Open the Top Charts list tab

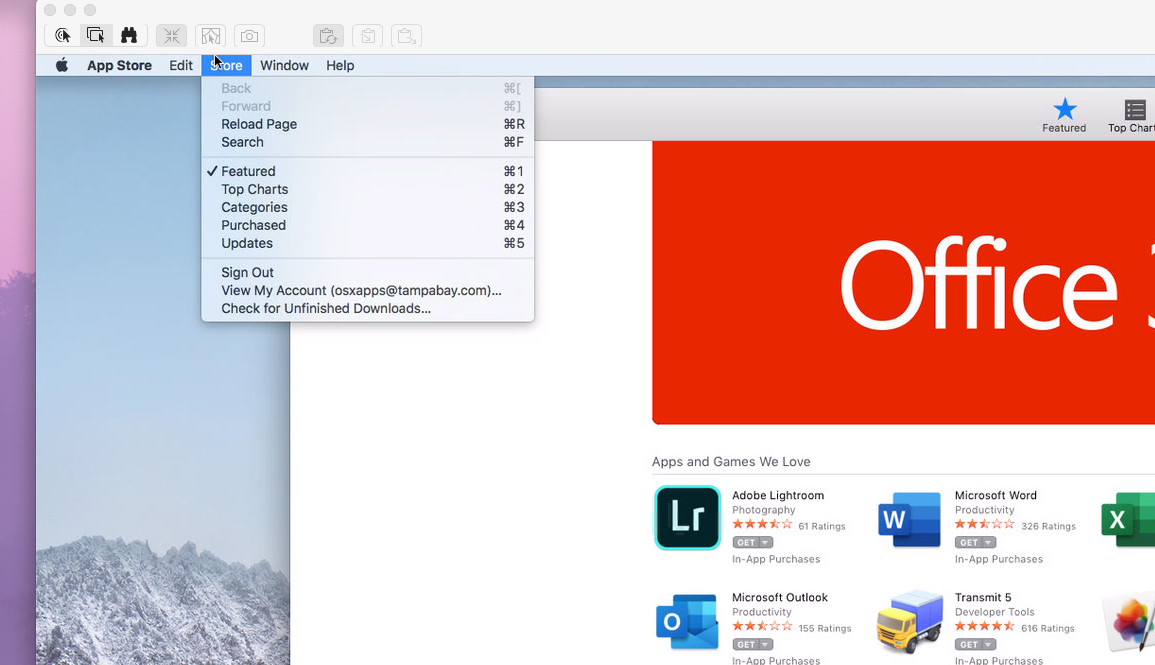[1133, 116]
